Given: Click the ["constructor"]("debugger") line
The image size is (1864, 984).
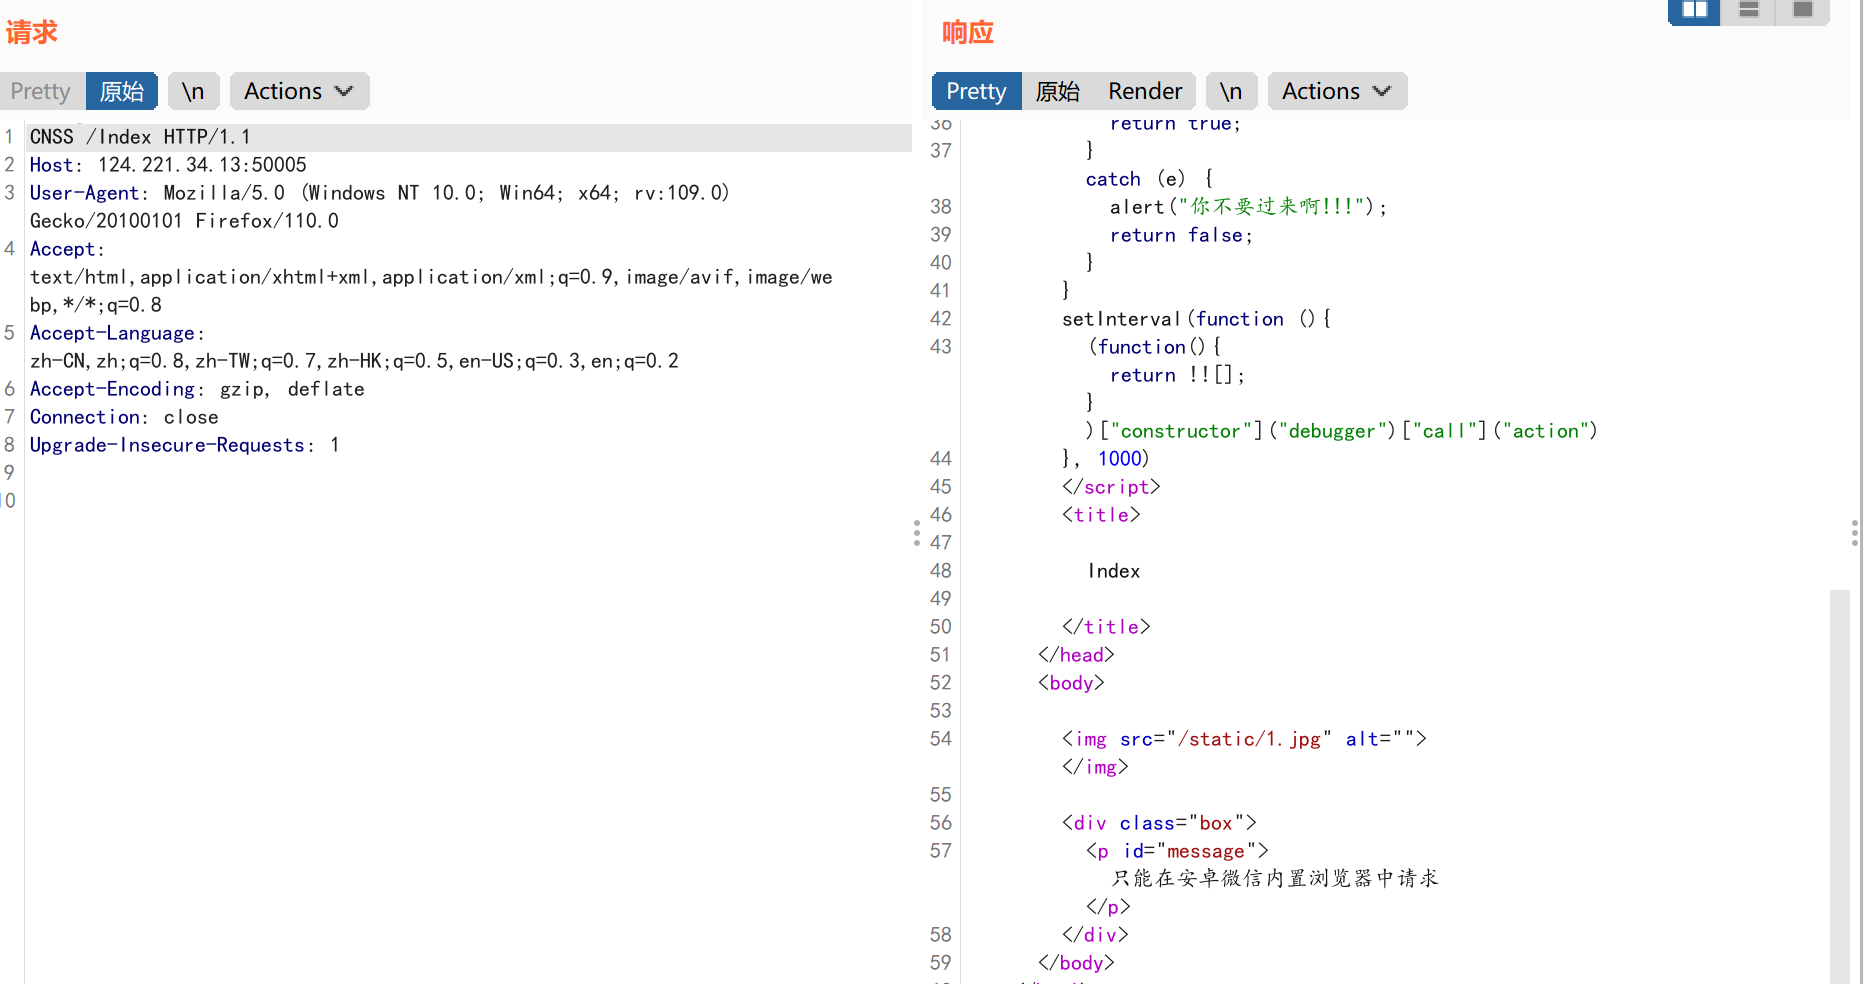Looking at the screenshot, I should click(x=1342, y=431).
